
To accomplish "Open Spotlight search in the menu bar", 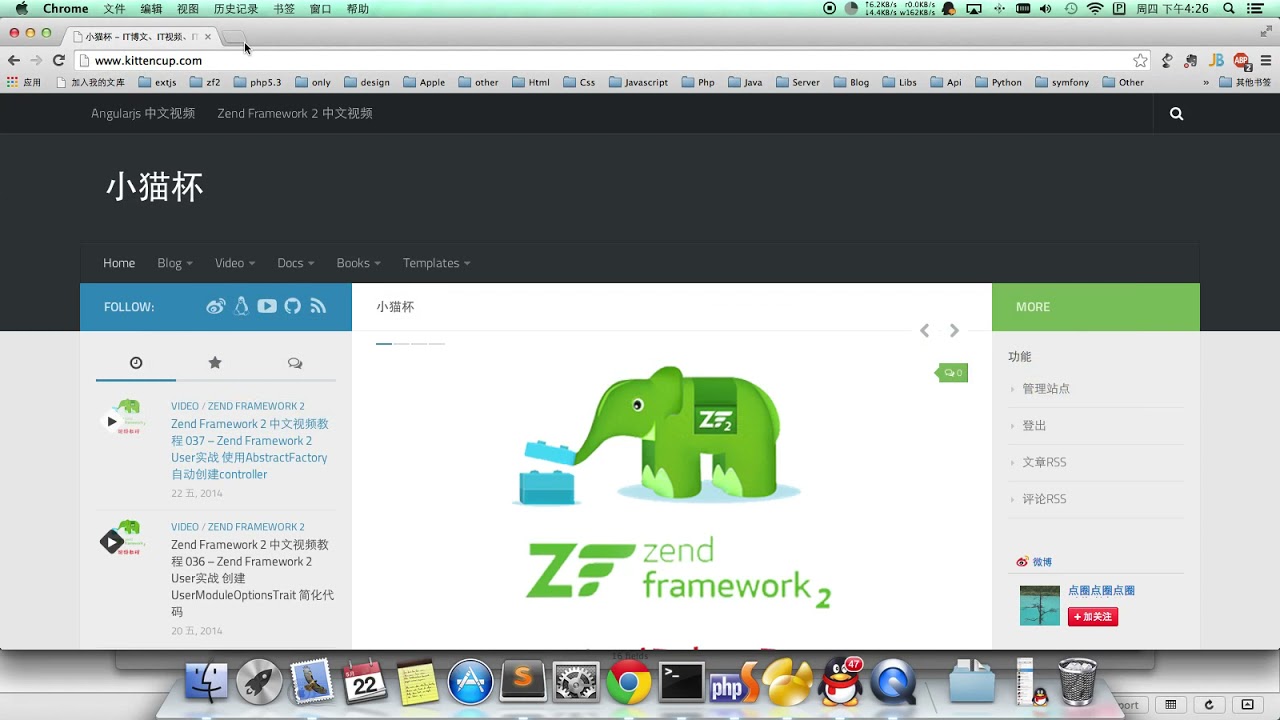I will (x=1229, y=8).
